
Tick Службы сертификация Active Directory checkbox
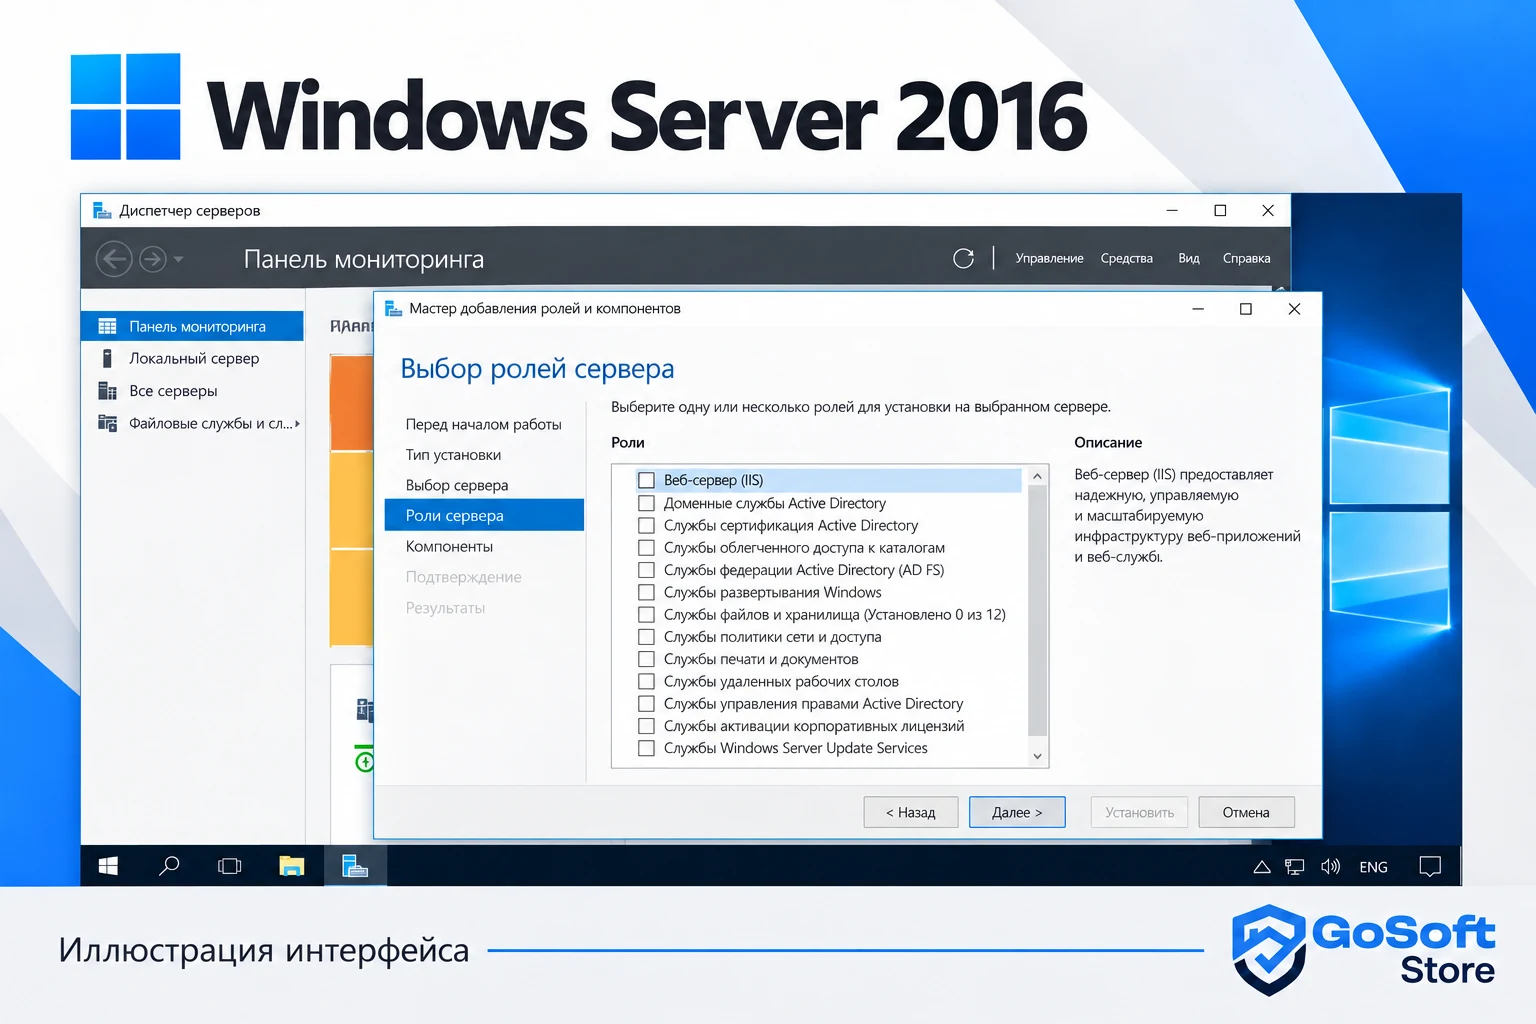646,525
